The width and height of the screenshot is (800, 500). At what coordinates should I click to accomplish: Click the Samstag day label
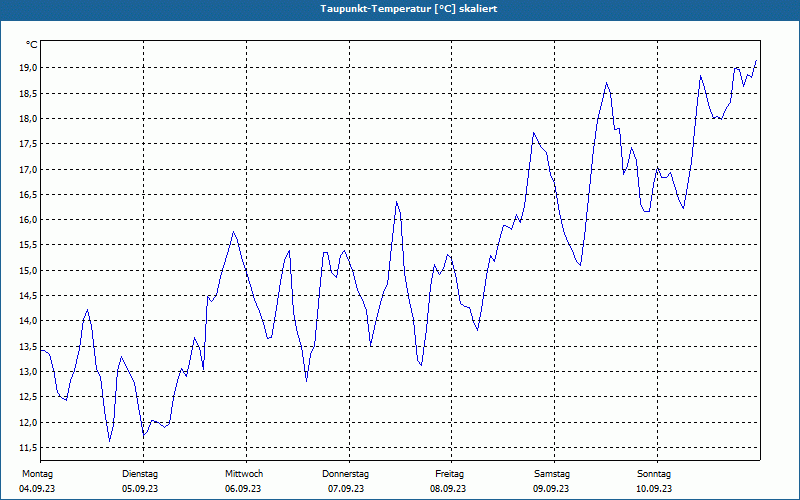(x=552, y=474)
